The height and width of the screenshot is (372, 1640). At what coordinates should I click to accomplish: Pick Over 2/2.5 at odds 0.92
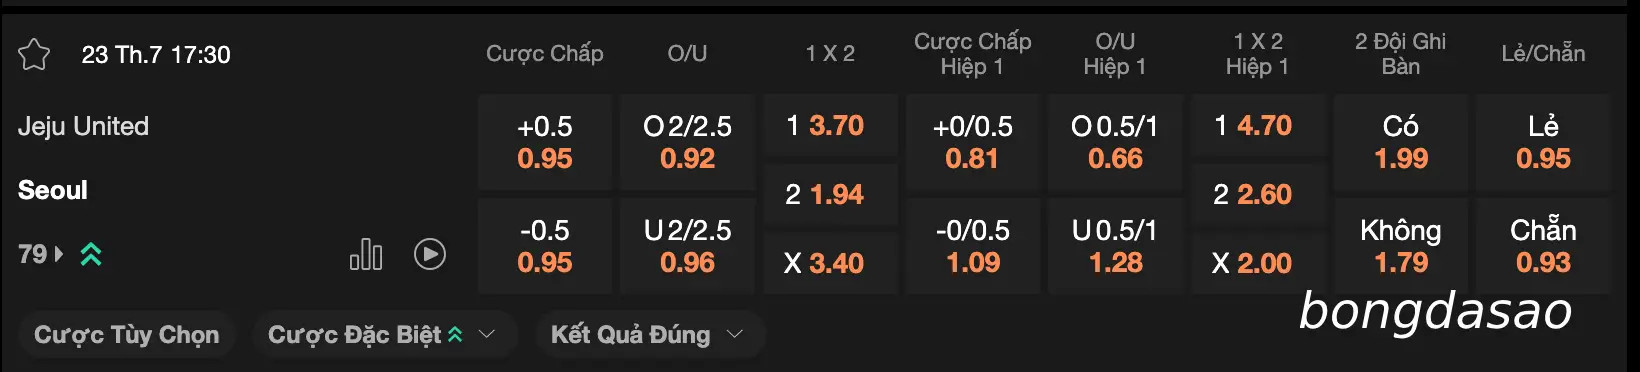click(687, 142)
